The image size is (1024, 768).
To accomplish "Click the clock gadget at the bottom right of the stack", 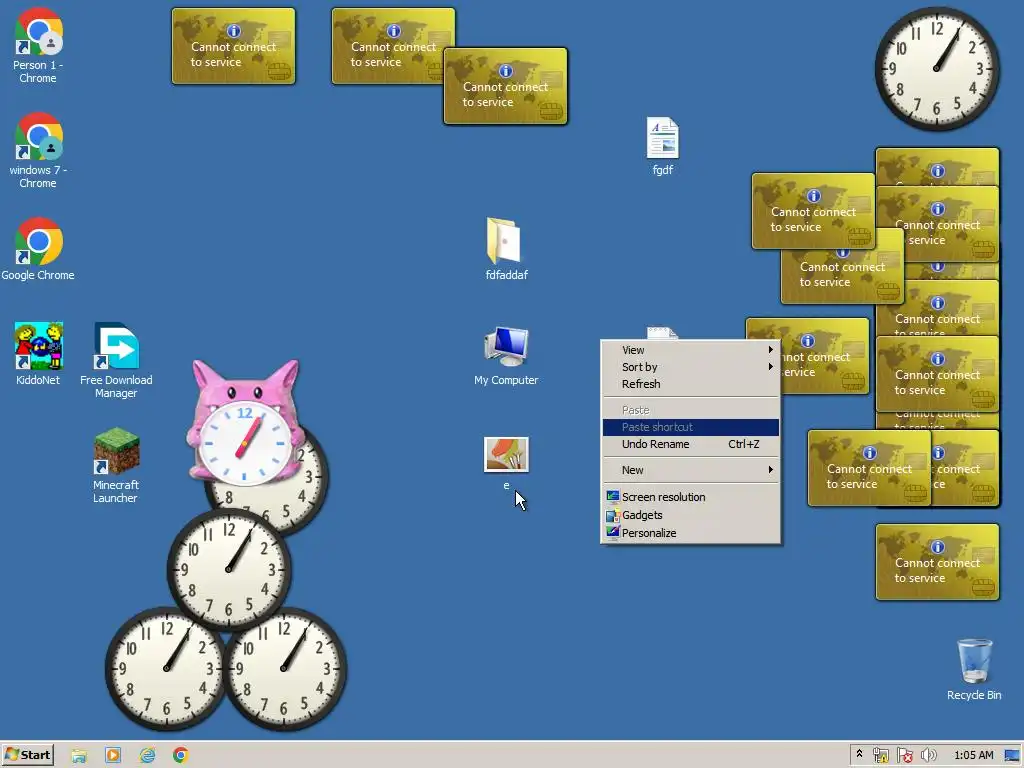I will [284, 669].
